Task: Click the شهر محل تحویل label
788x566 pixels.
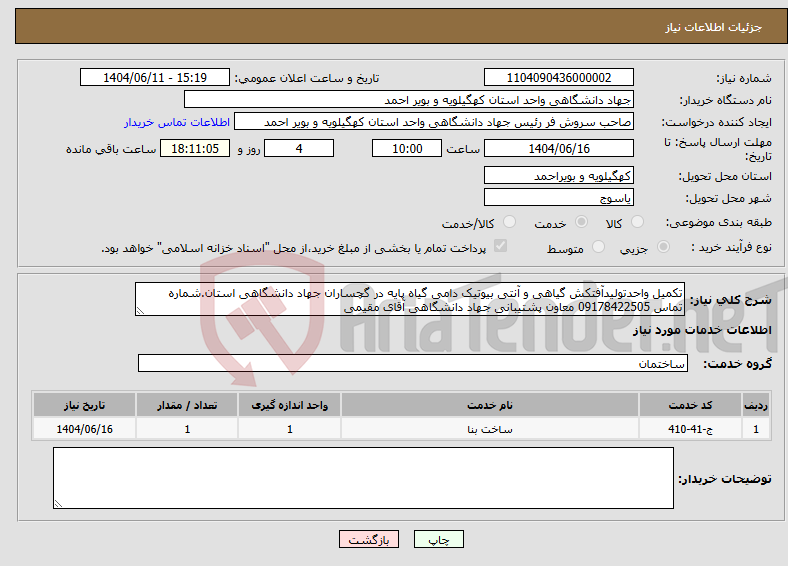Action: click(728, 198)
